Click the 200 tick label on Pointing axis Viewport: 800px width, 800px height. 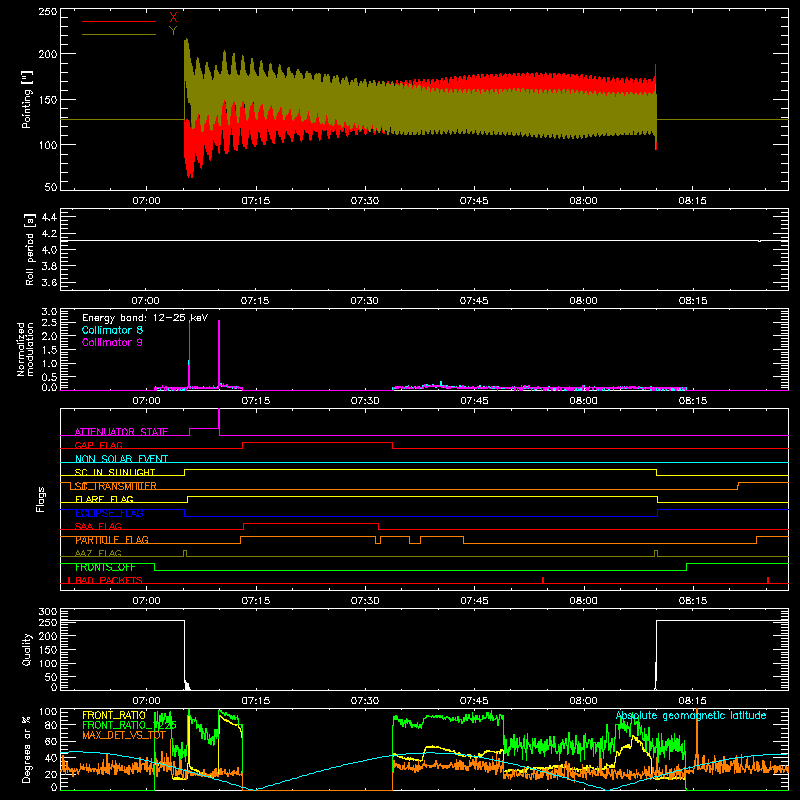click(47, 54)
